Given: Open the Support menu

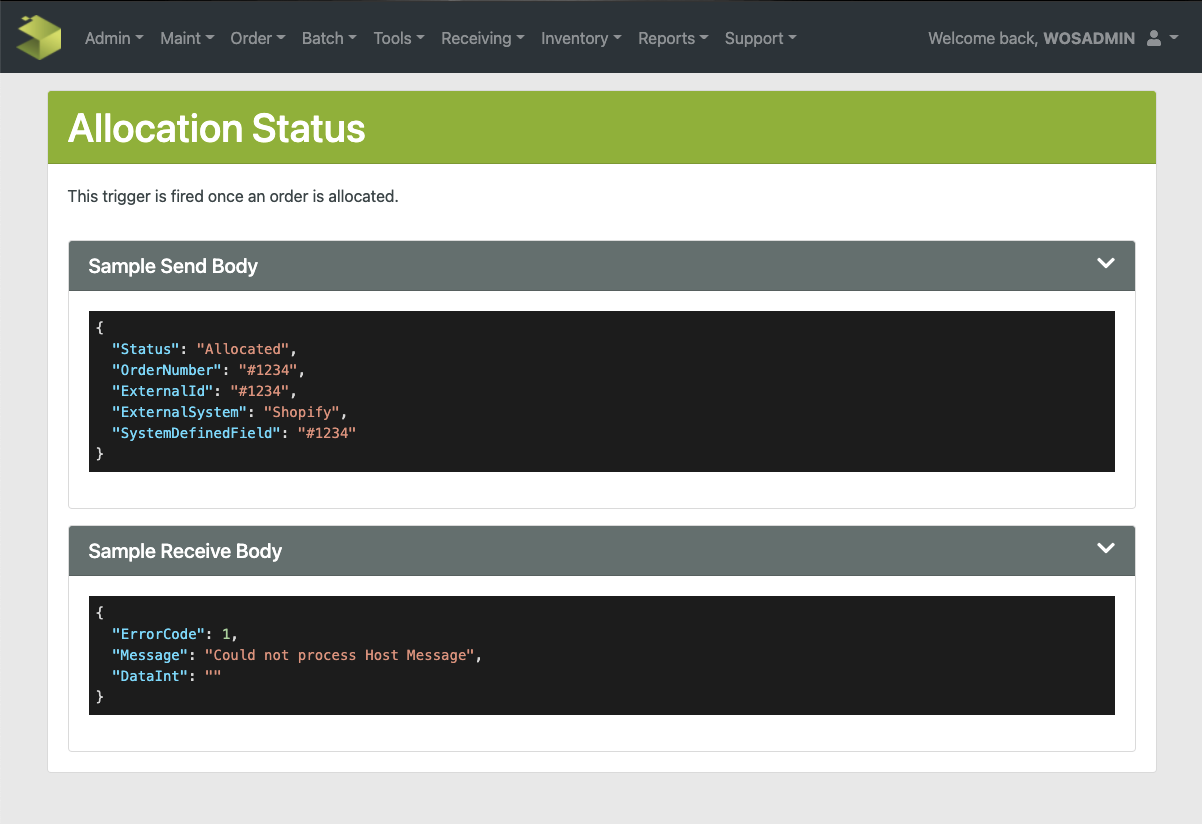Looking at the screenshot, I should [x=760, y=38].
